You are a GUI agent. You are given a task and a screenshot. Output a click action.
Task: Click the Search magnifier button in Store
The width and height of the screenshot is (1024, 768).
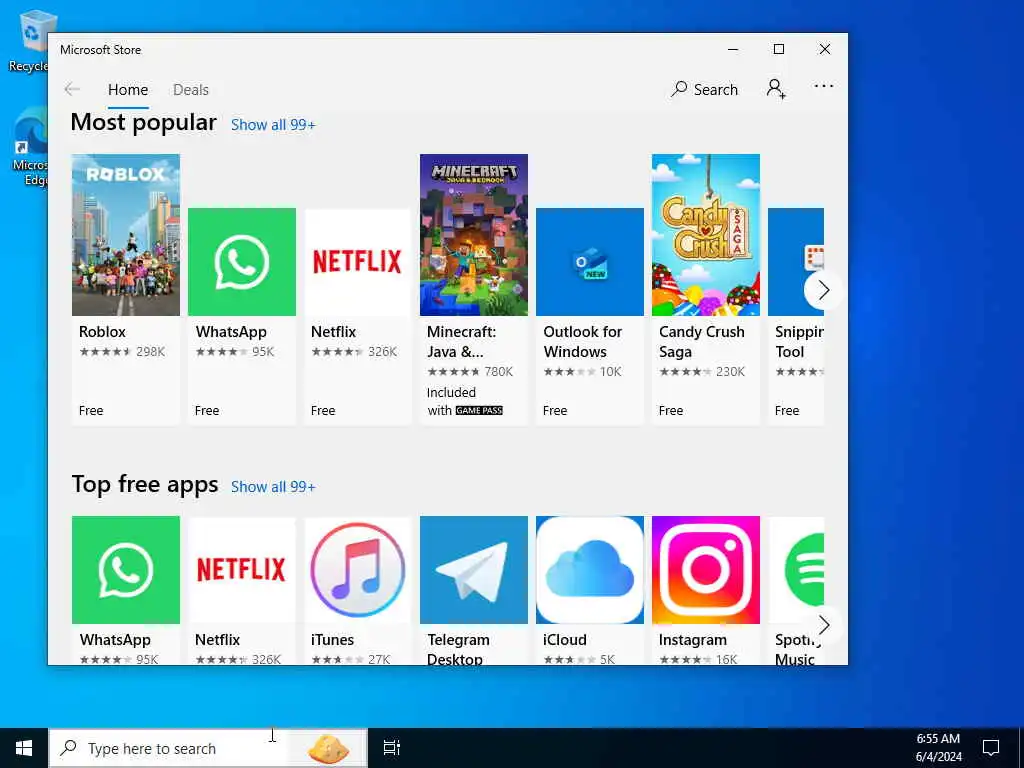pyautogui.click(x=704, y=89)
